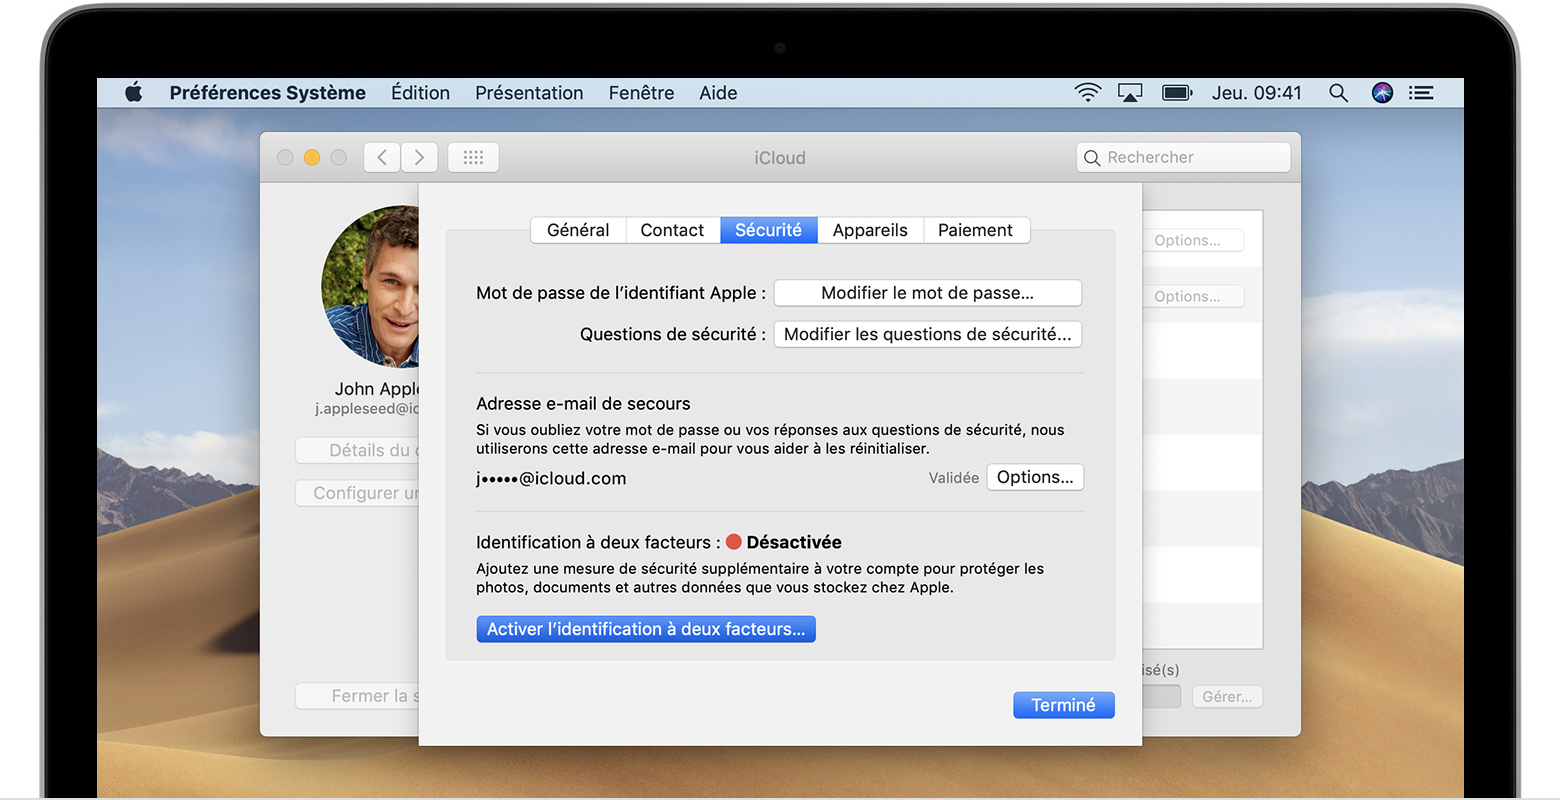Screen dimensions: 1560x800
Task: Click the Fermer la session button
Action: [358, 696]
